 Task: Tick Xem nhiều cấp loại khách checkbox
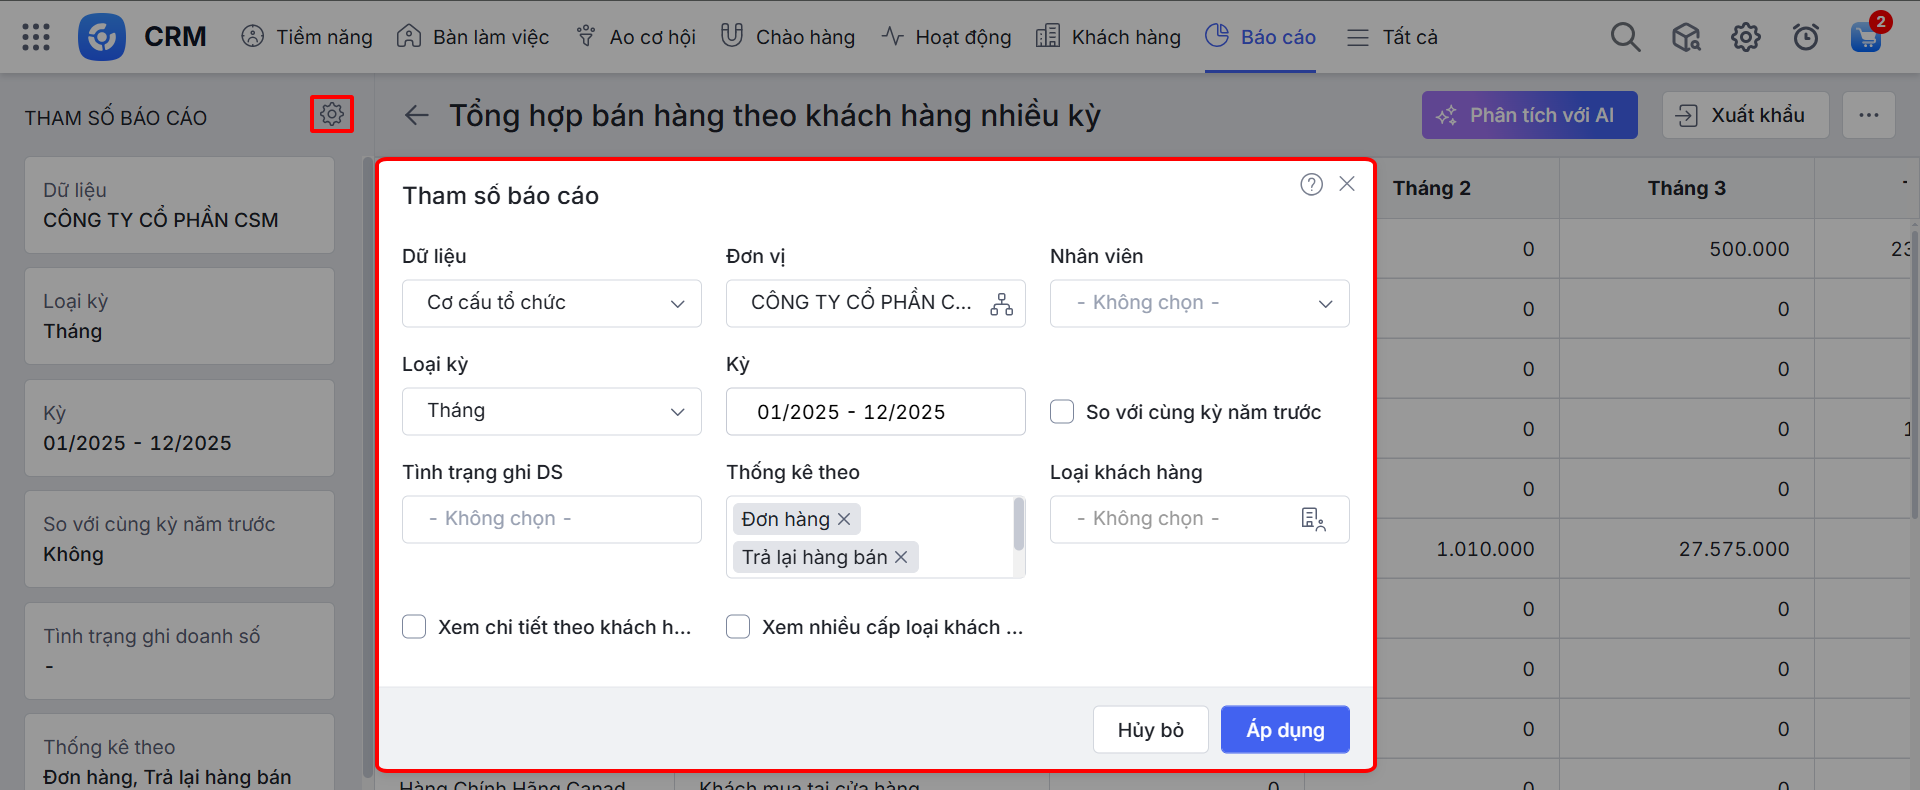(738, 627)
